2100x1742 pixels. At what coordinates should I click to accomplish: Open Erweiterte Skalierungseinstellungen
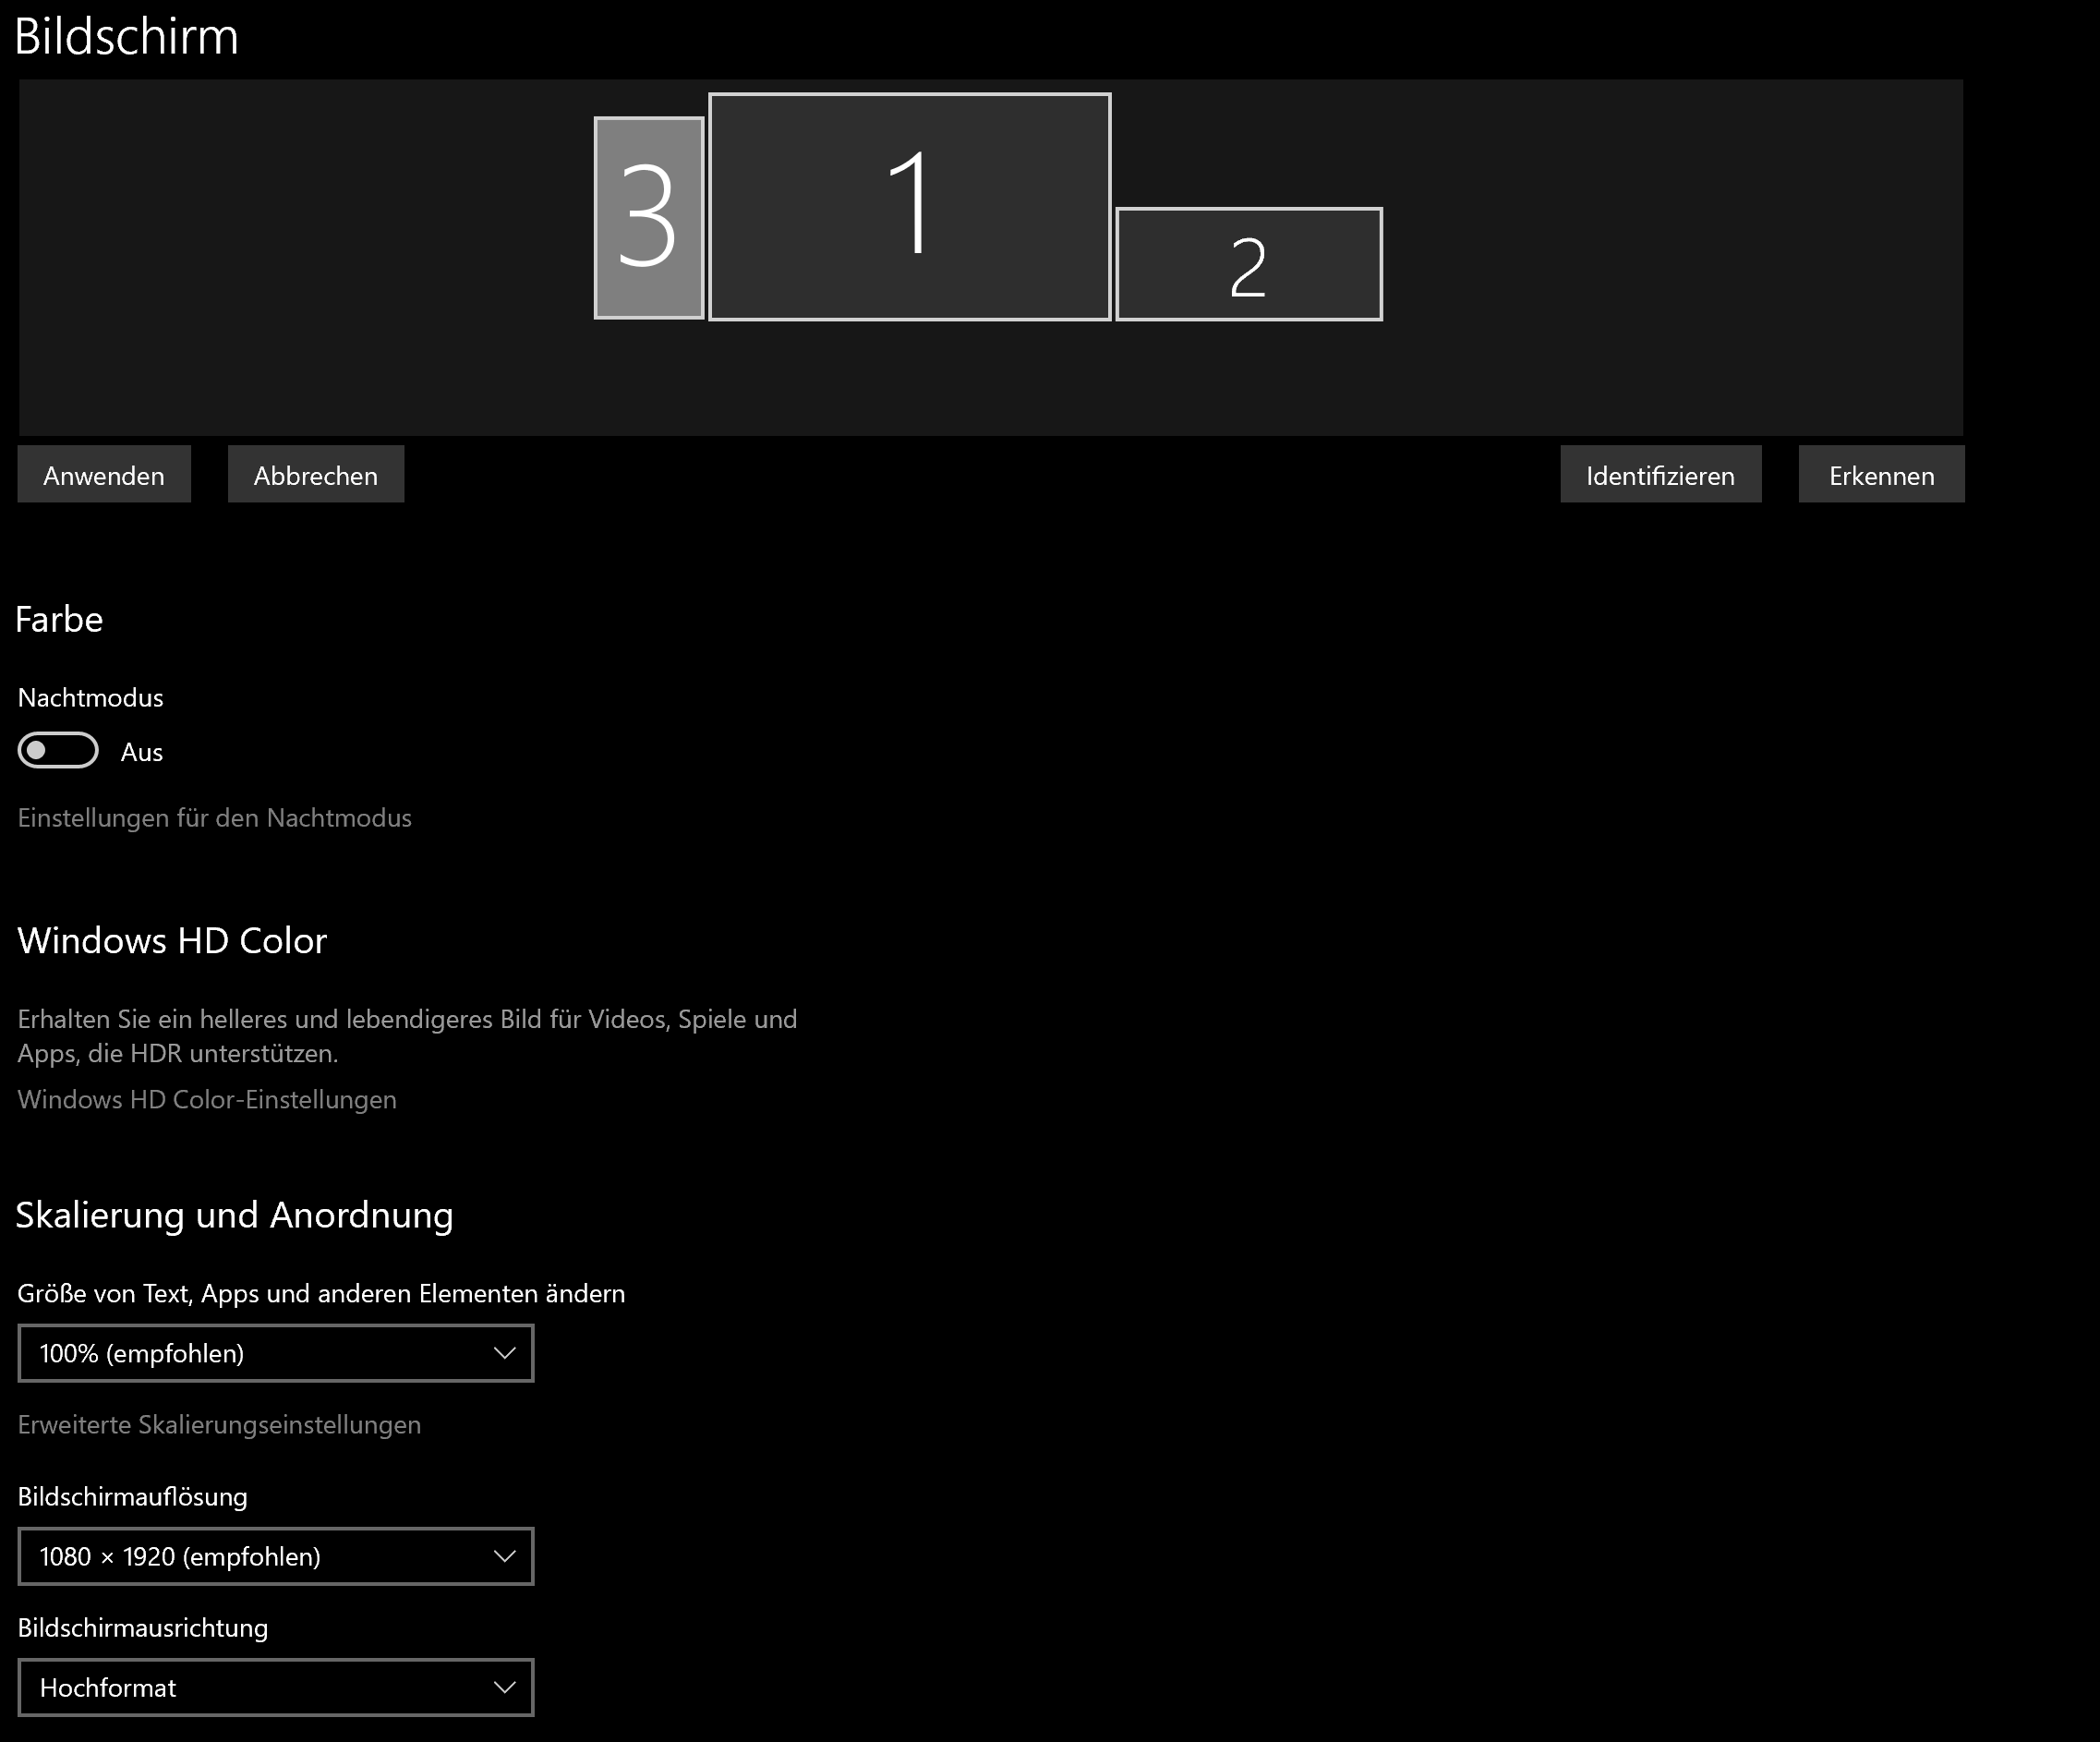(218, 1424)
